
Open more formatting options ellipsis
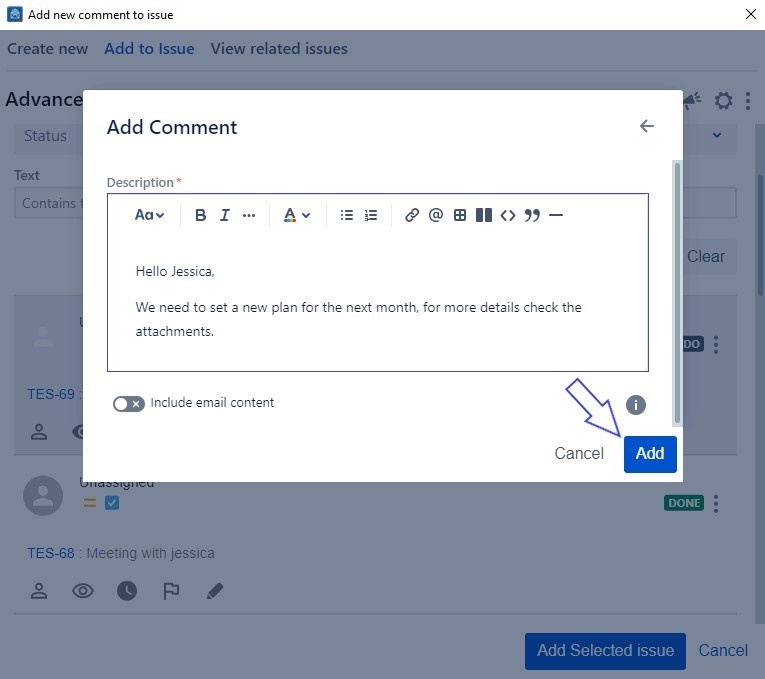click(x=249, y=215)
